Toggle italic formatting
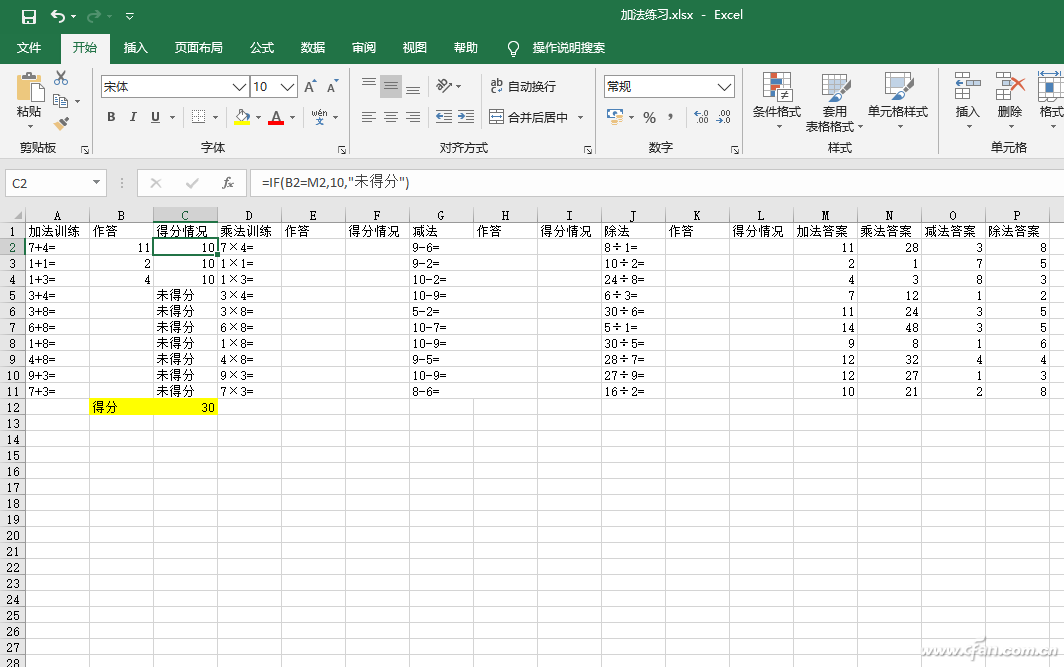1064x667 pixels. [x=134, y=117]
